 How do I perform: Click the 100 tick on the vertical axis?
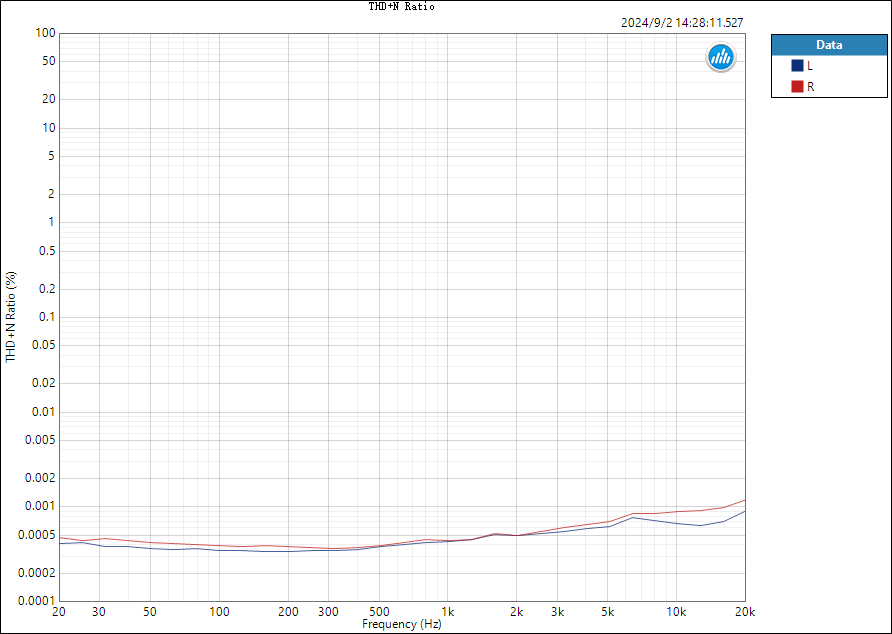point(46,33)
